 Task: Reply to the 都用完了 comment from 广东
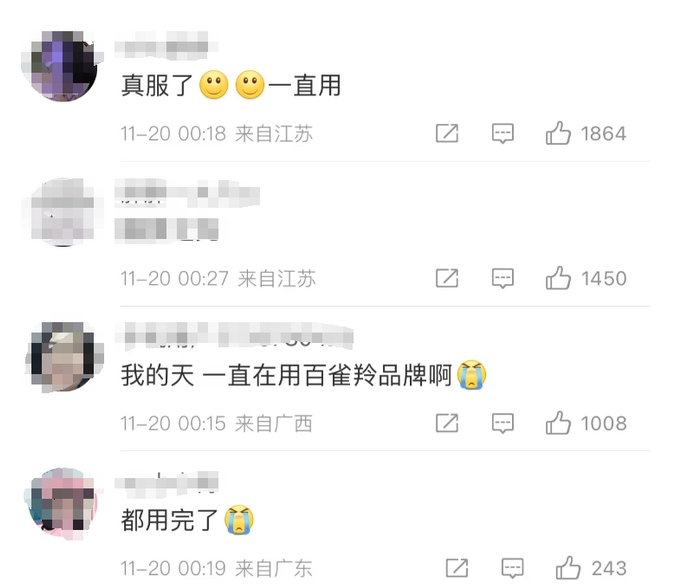point(512,568)
